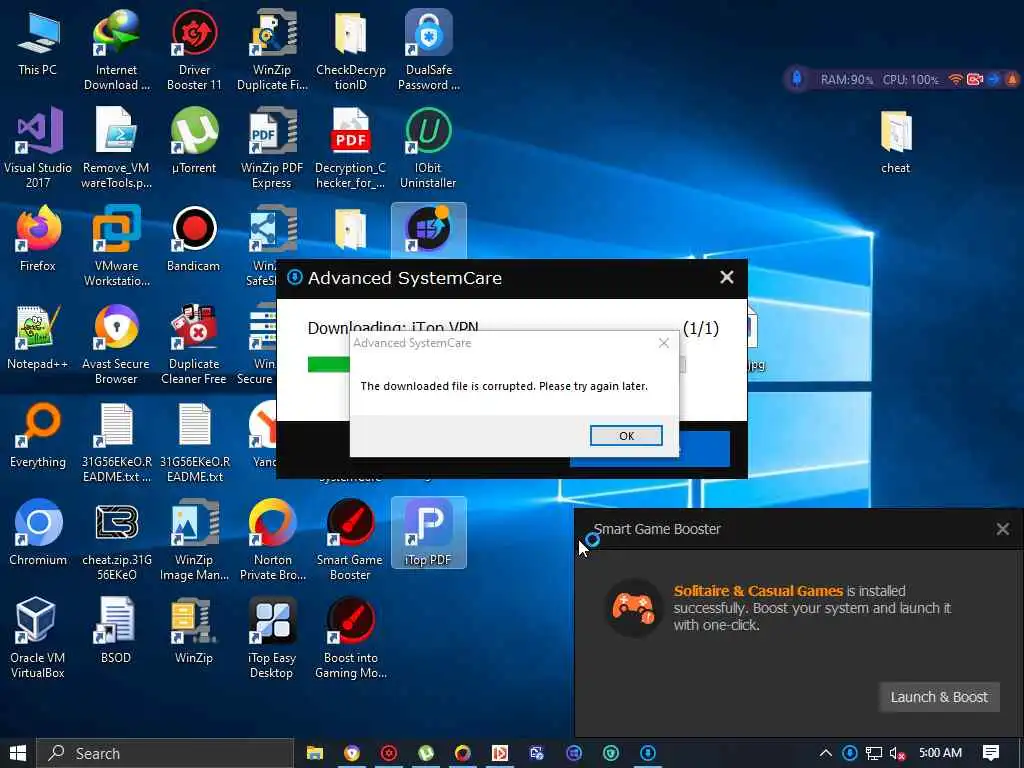Click Launch & Boost in Smart Game Booster
1024x768 pixels.
click(x=938, y=697)
